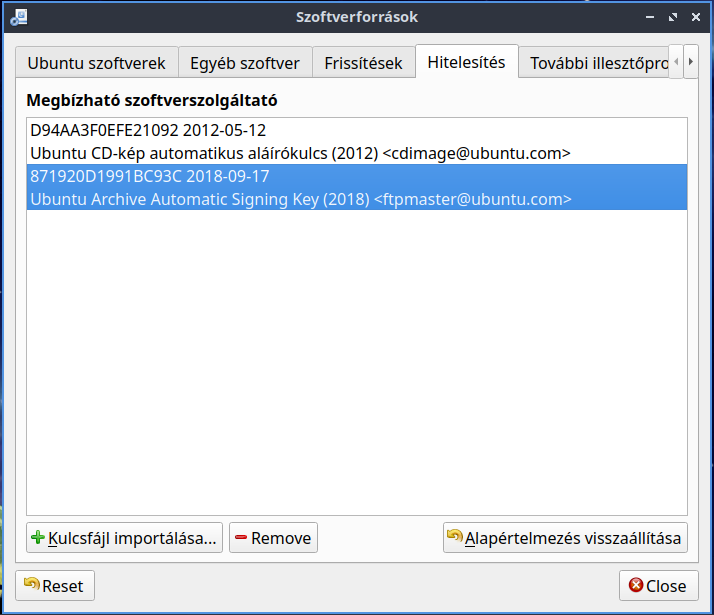Click Kulcsfájl importálása button

pyautogui.click(x=124, y=538)
